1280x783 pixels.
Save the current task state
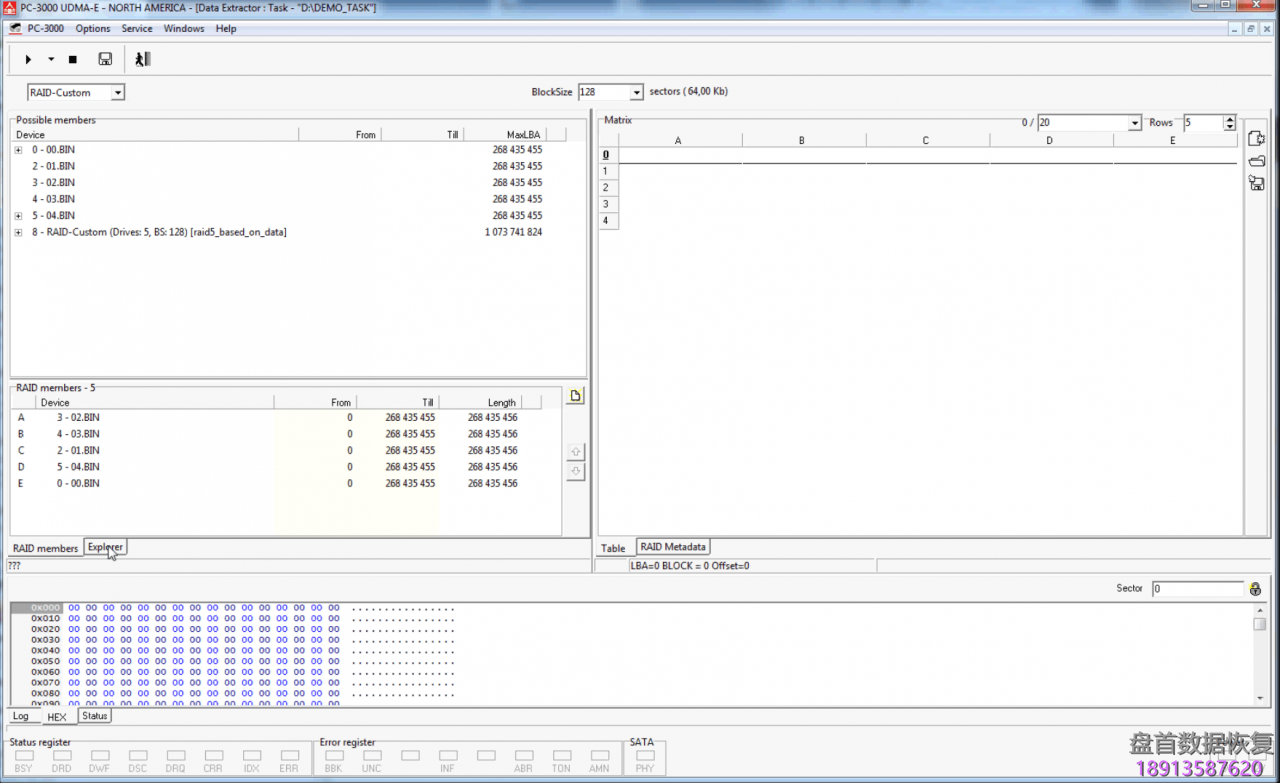(105, 59)
